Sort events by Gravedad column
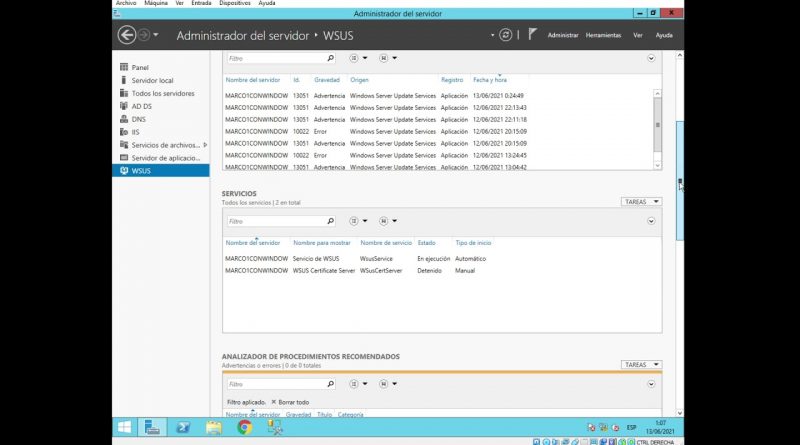The image size is (800, 445). pos(327,80)
